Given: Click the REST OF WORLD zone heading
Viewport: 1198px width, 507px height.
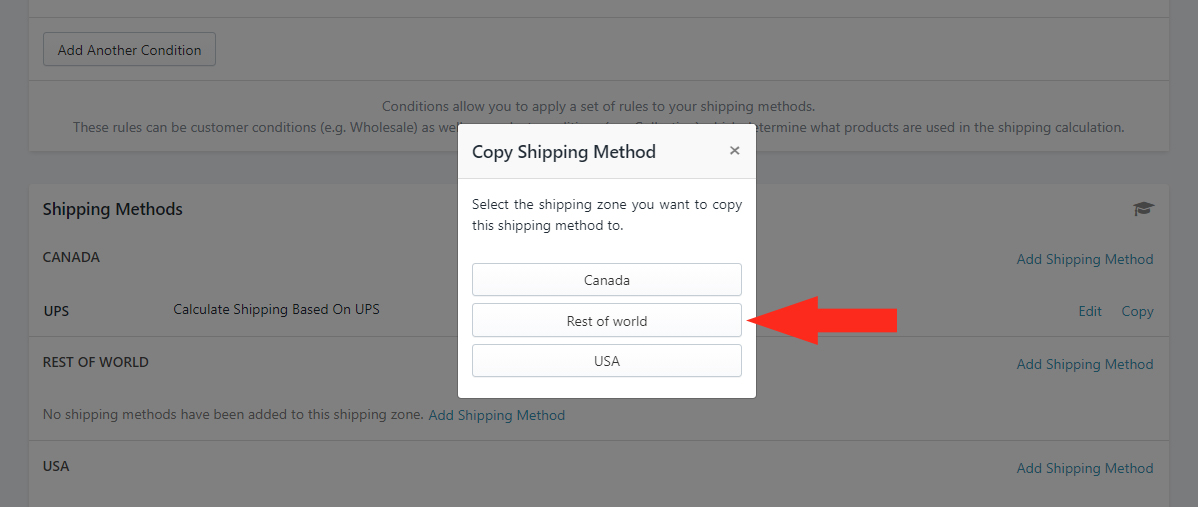Looking at the screenshot, I should point(95,362).
